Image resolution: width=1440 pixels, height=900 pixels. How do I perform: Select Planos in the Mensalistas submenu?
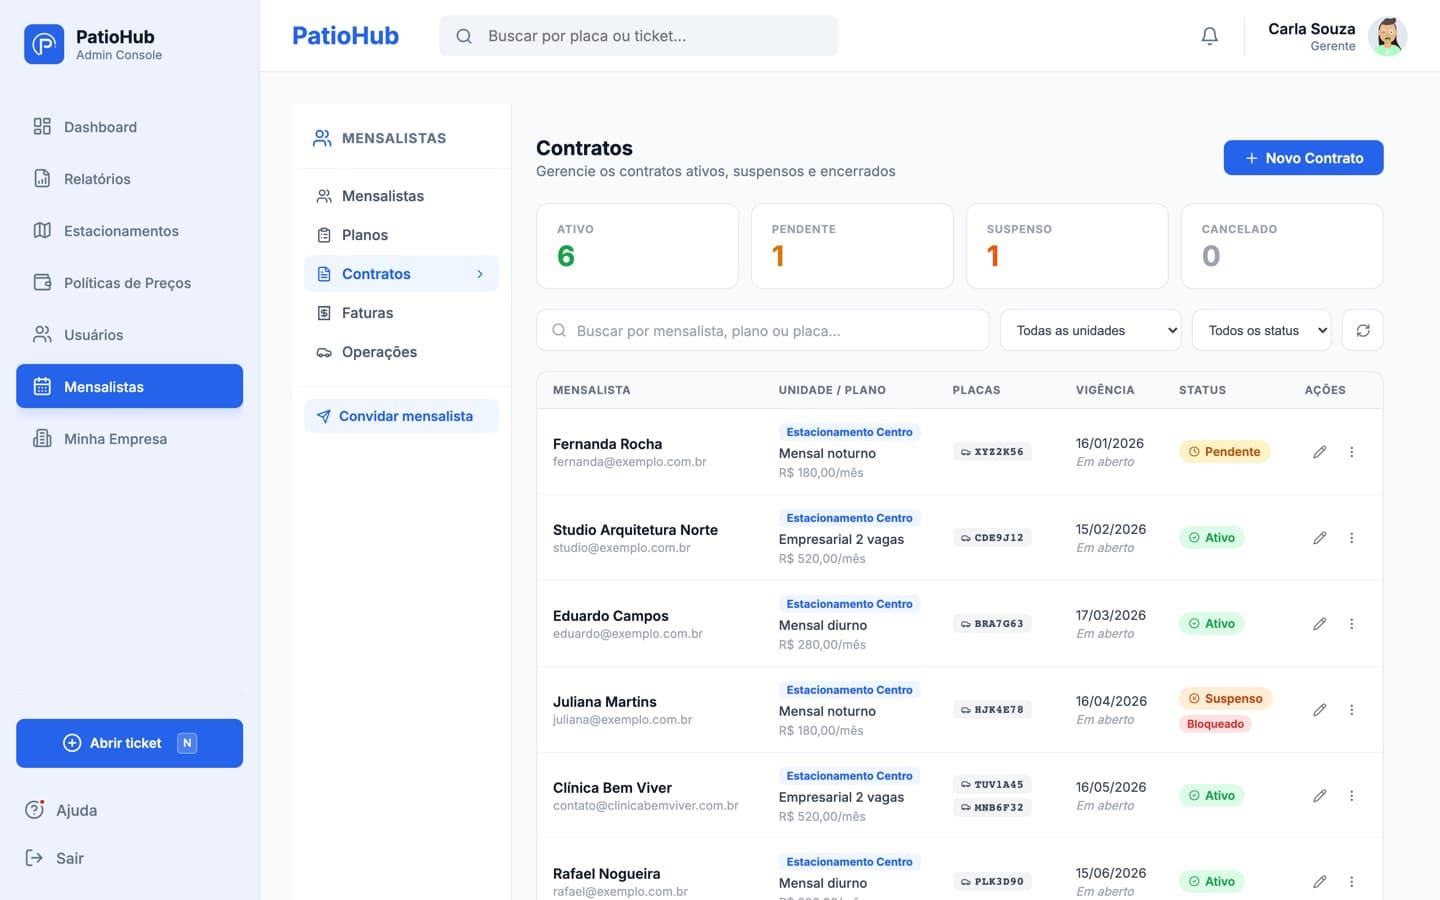pyautogui.click(x=401, y=235)
